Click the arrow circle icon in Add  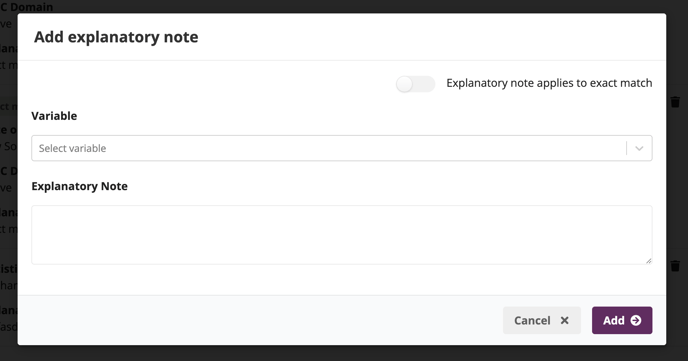click(636, 321)
